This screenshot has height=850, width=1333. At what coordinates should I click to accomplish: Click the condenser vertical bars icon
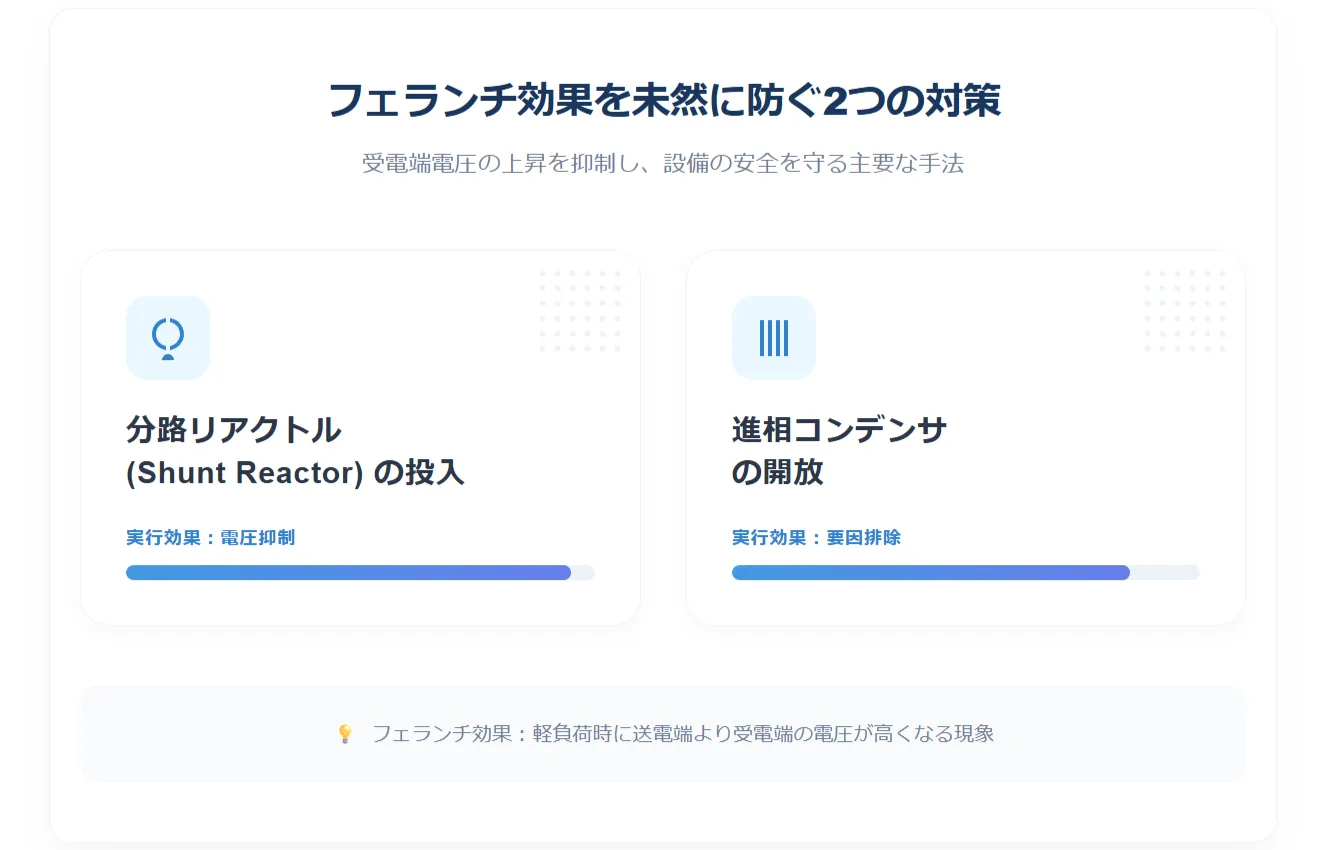pyautogui.click(x=774, y=338)
